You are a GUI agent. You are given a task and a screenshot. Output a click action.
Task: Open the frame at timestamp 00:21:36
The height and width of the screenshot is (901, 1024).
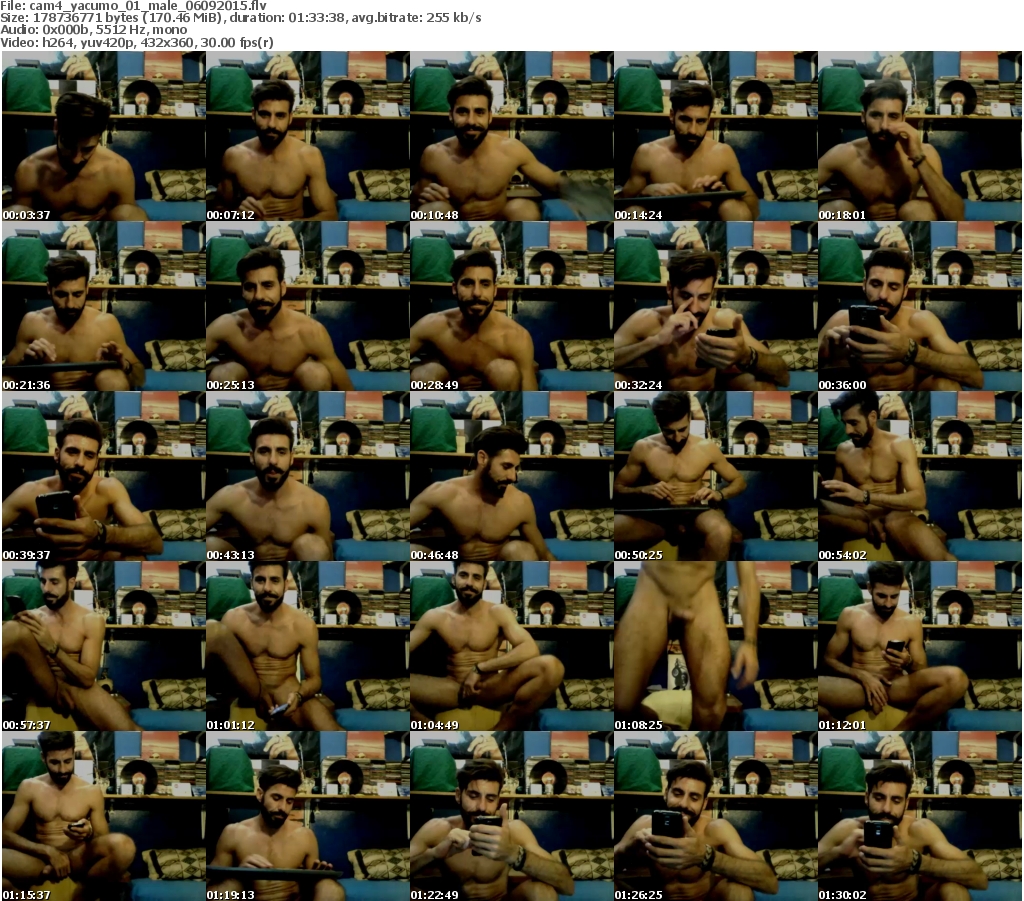(x=104, y=306)
